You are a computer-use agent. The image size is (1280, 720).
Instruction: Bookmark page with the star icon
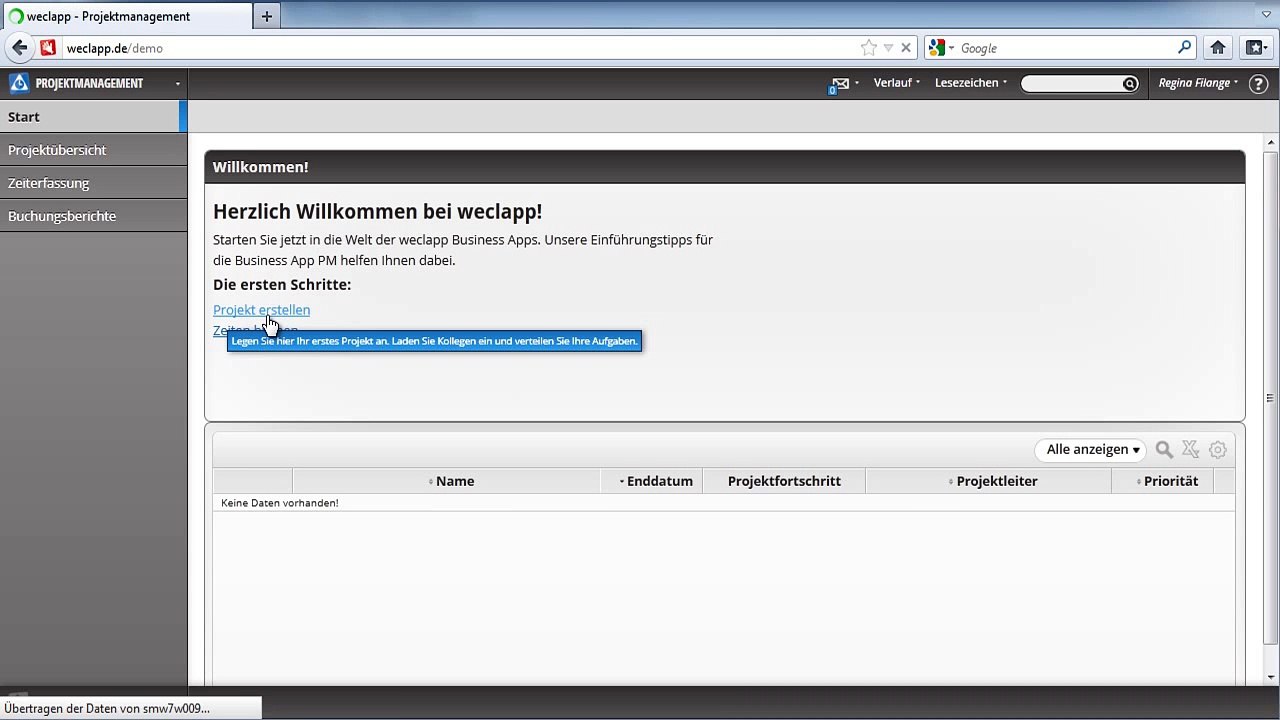coord(869,48)
